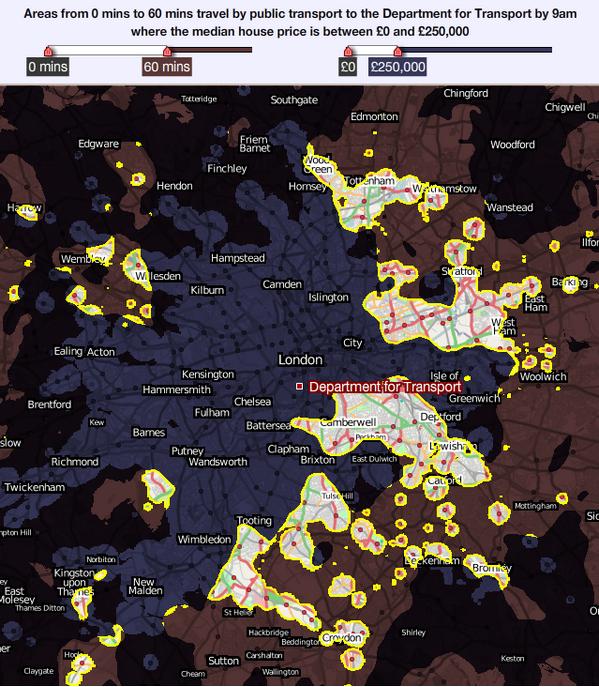Select the '£0' value label
The image size is (599, 687).
(347, 67)
